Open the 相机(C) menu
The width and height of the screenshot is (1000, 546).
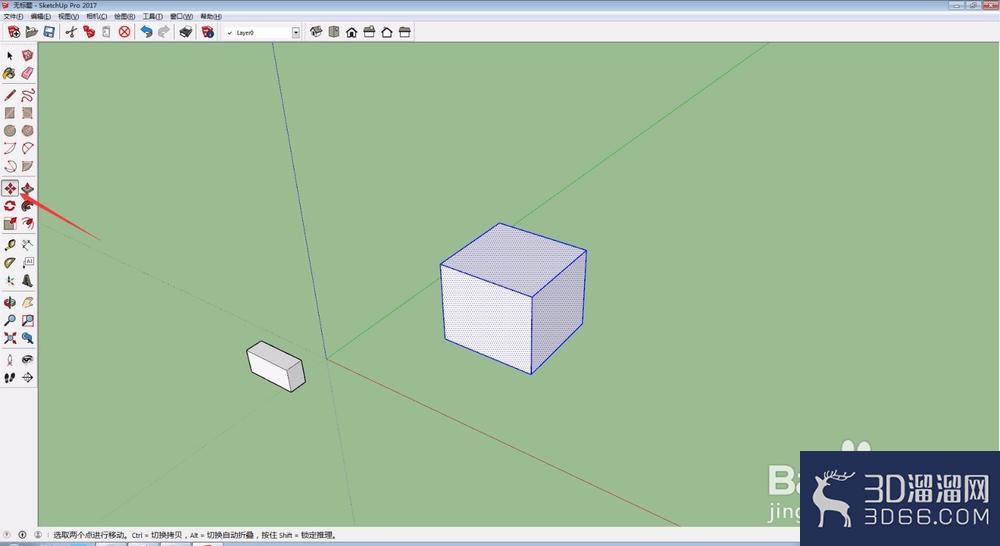pos(96,17)
